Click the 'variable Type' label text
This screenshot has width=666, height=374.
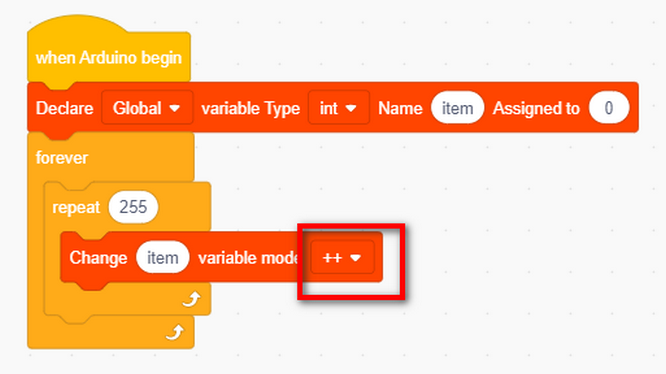point(251,108)
